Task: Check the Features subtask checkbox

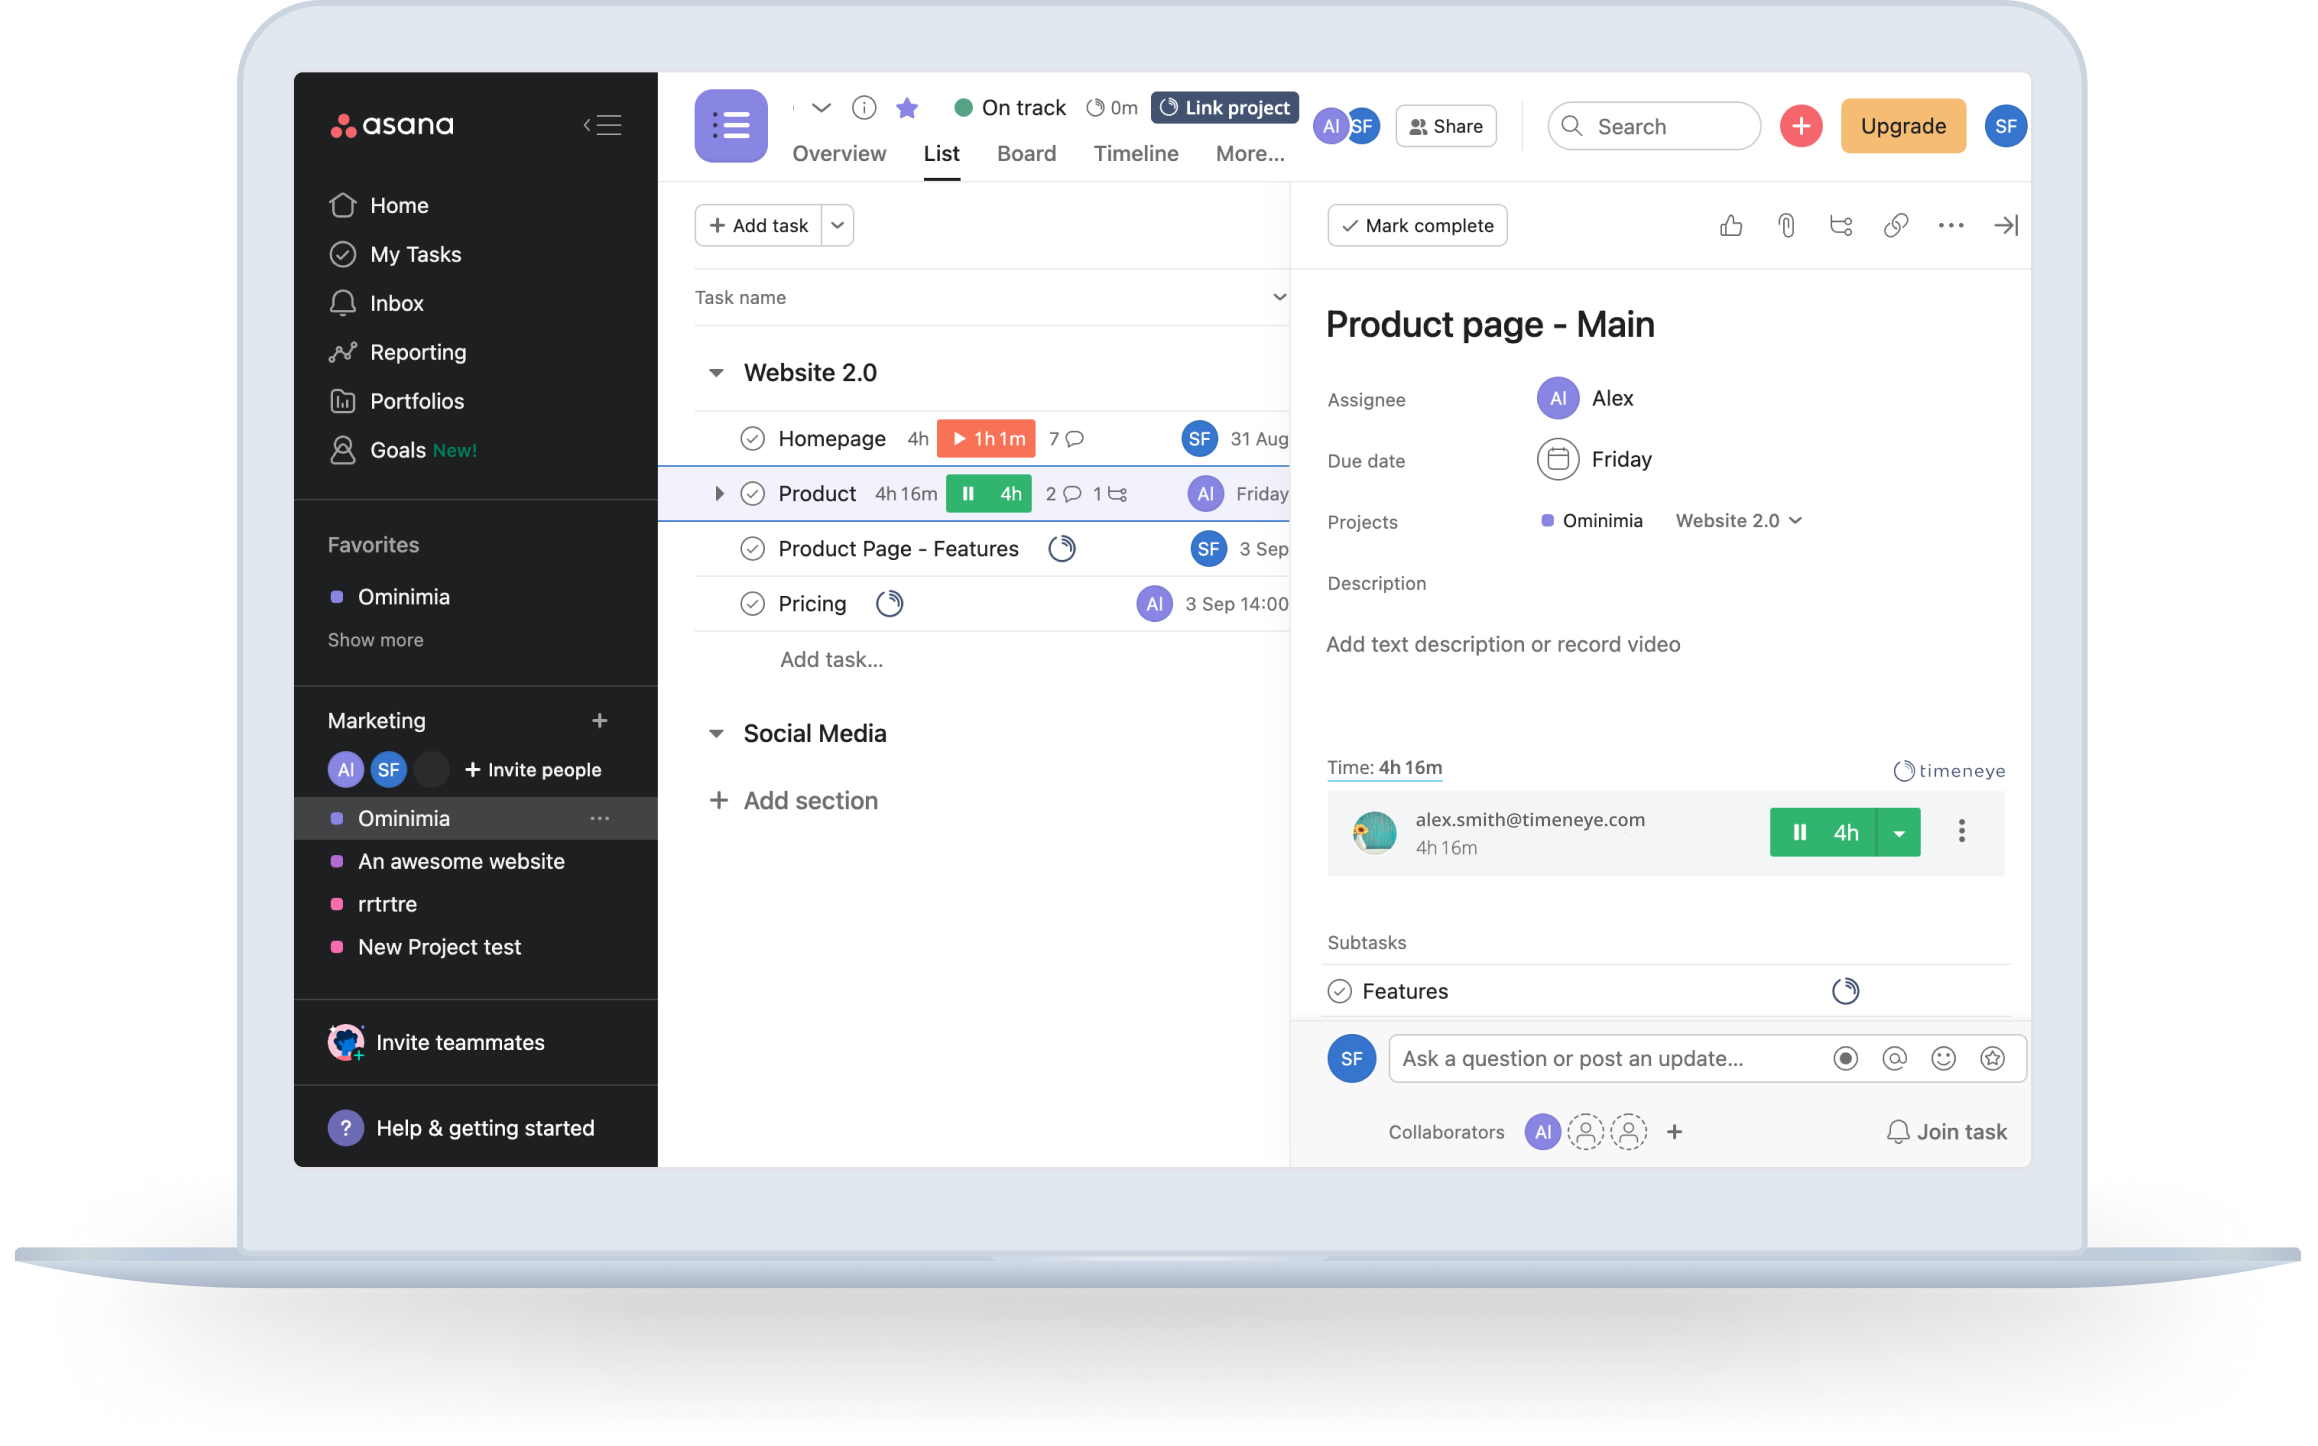Action: coord(1341,991)
